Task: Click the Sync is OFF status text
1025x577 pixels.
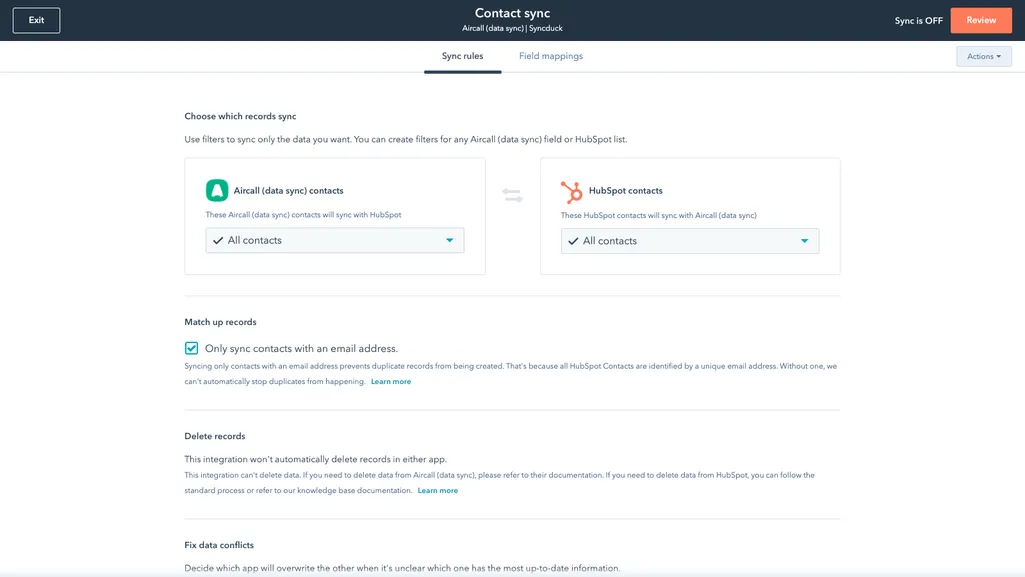Action: point(917,20)
